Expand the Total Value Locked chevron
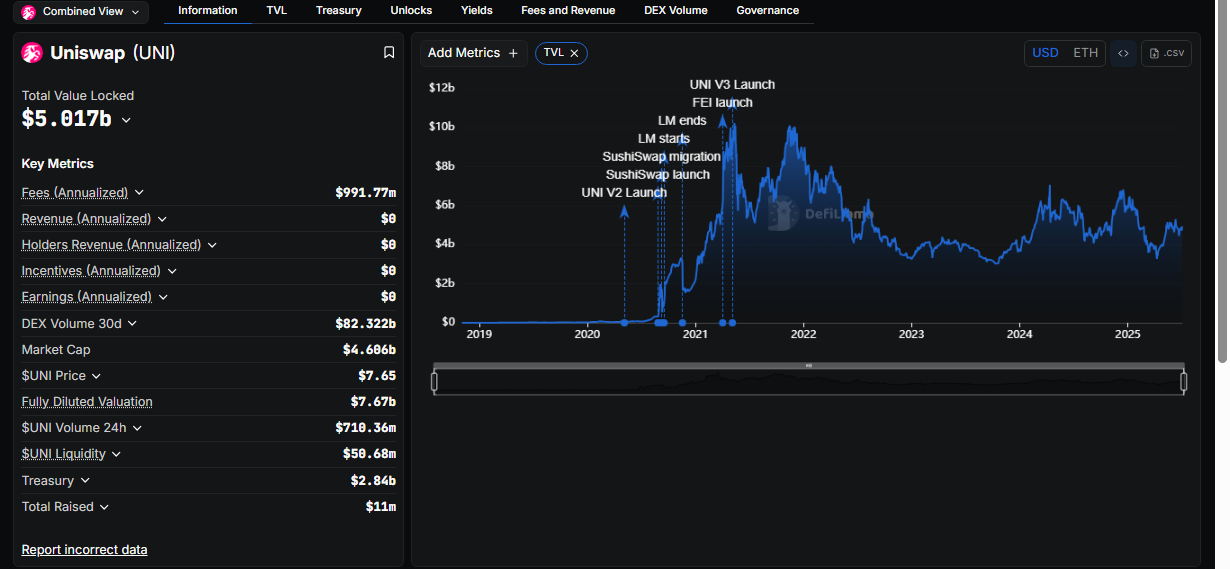The height and width of the screenshot is (569, 1230). tap(126, 120)
